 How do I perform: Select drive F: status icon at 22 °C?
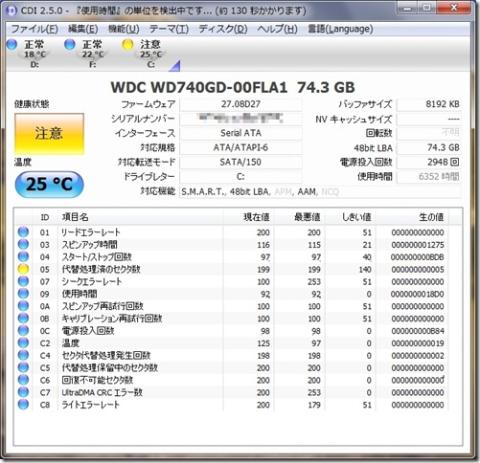70,45
